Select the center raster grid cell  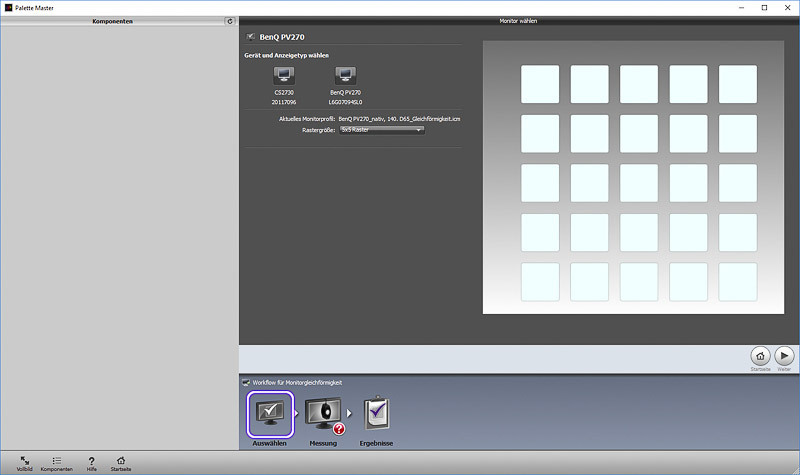tap(638, 182)
